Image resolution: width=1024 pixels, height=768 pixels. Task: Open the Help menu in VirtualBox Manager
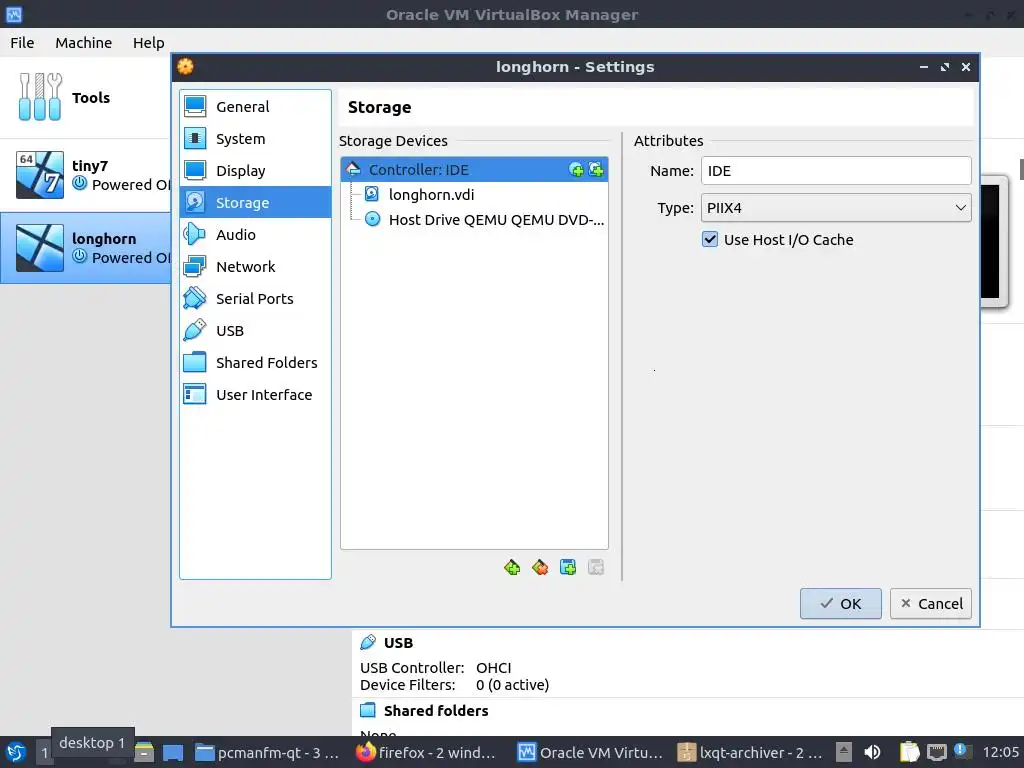tap(148, 42)
